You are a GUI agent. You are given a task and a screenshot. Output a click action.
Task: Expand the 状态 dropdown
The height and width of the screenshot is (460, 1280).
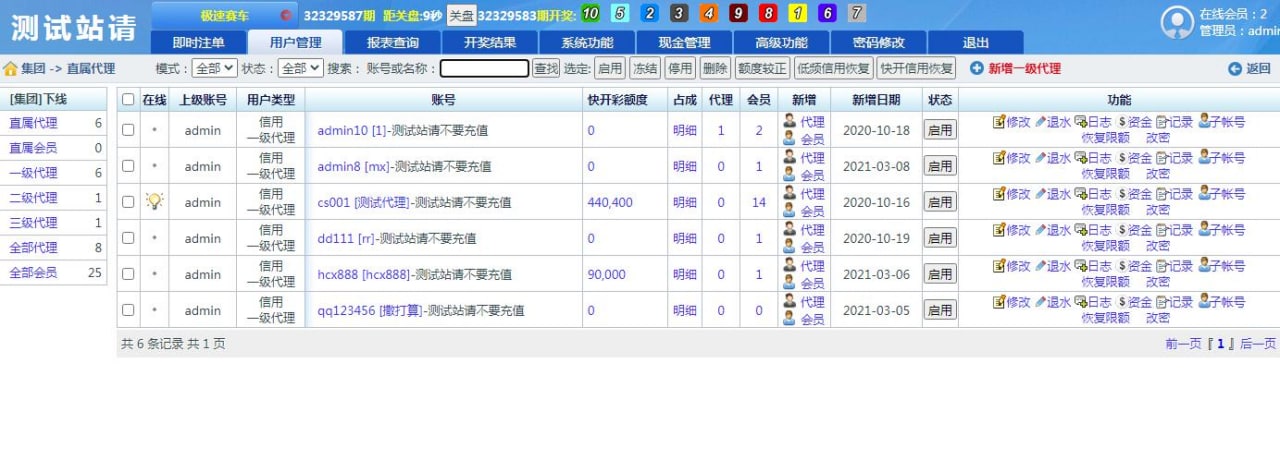(300, 69)
